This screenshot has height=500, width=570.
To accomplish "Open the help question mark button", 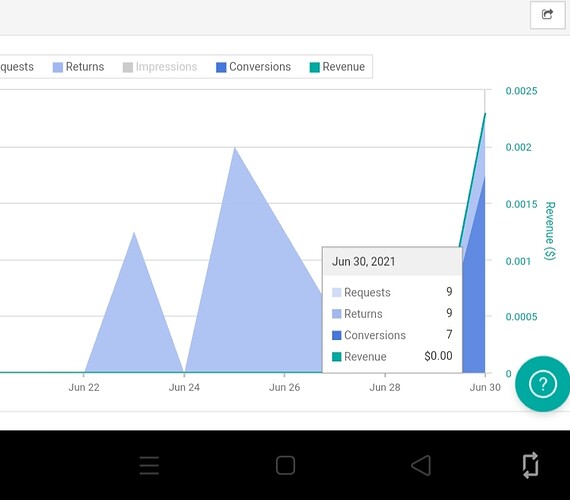I will (543, 384).
